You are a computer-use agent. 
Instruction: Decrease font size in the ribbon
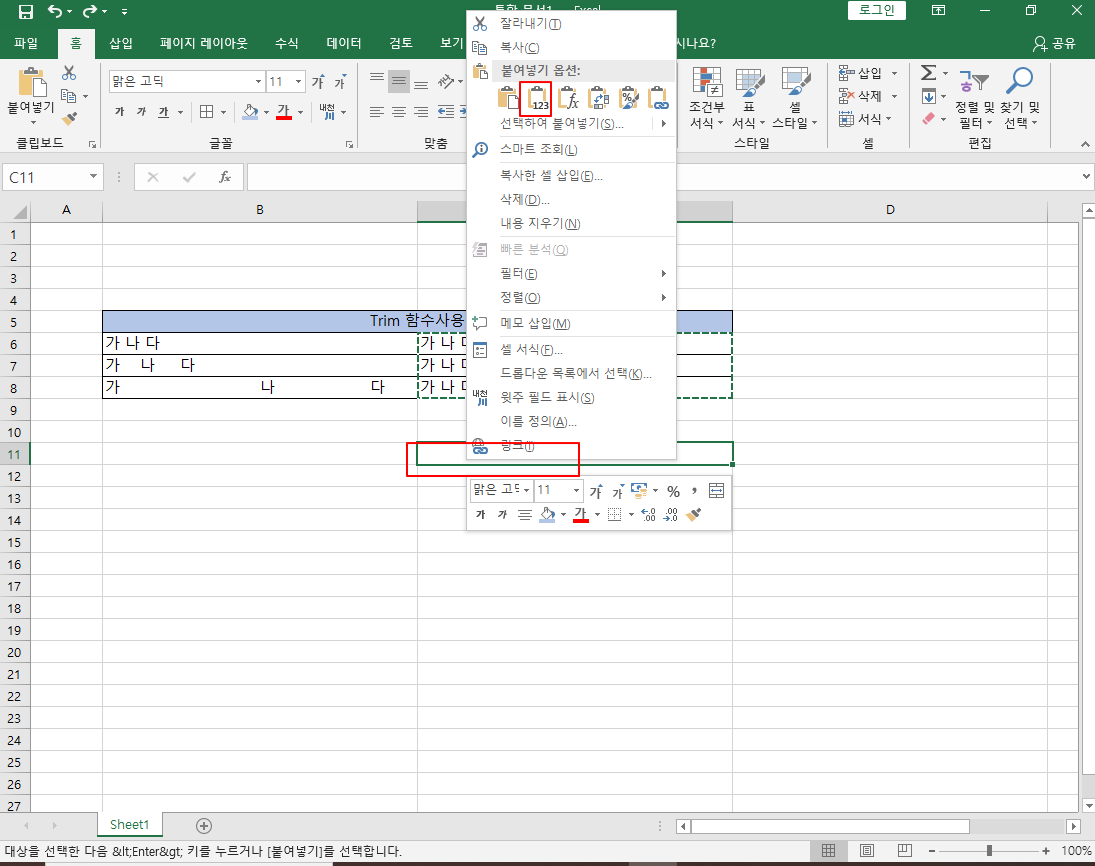[340, 82]
